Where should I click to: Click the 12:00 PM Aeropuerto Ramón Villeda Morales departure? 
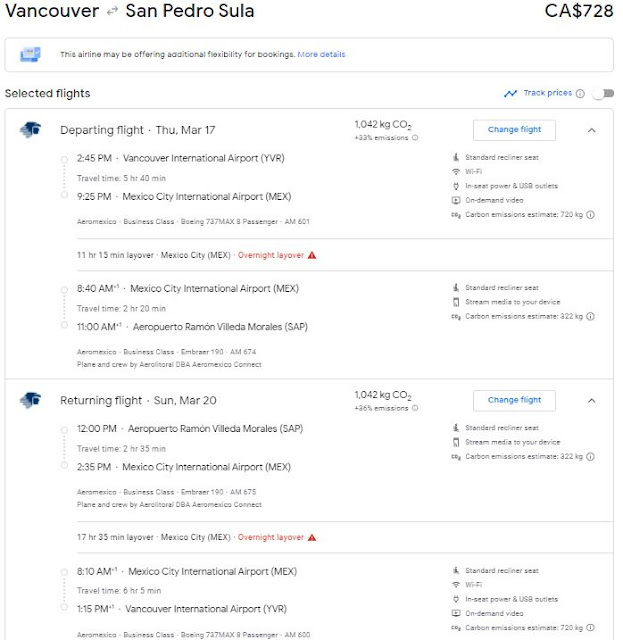tap(190, 429)
